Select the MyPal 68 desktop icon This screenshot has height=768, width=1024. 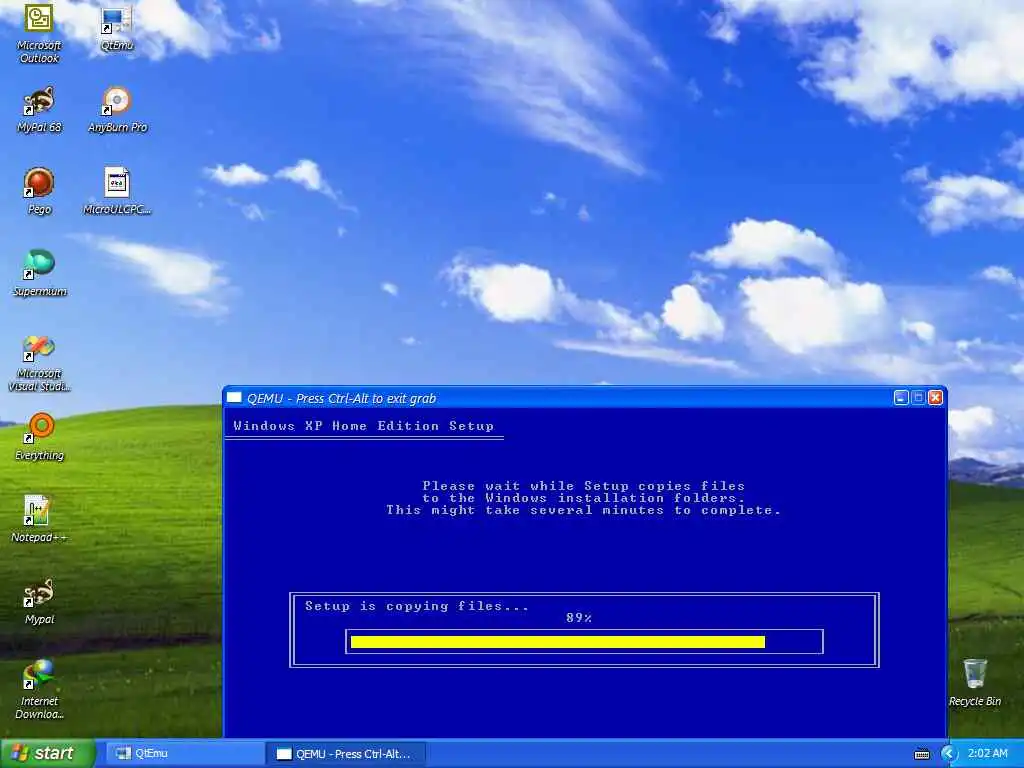(39, 110)
